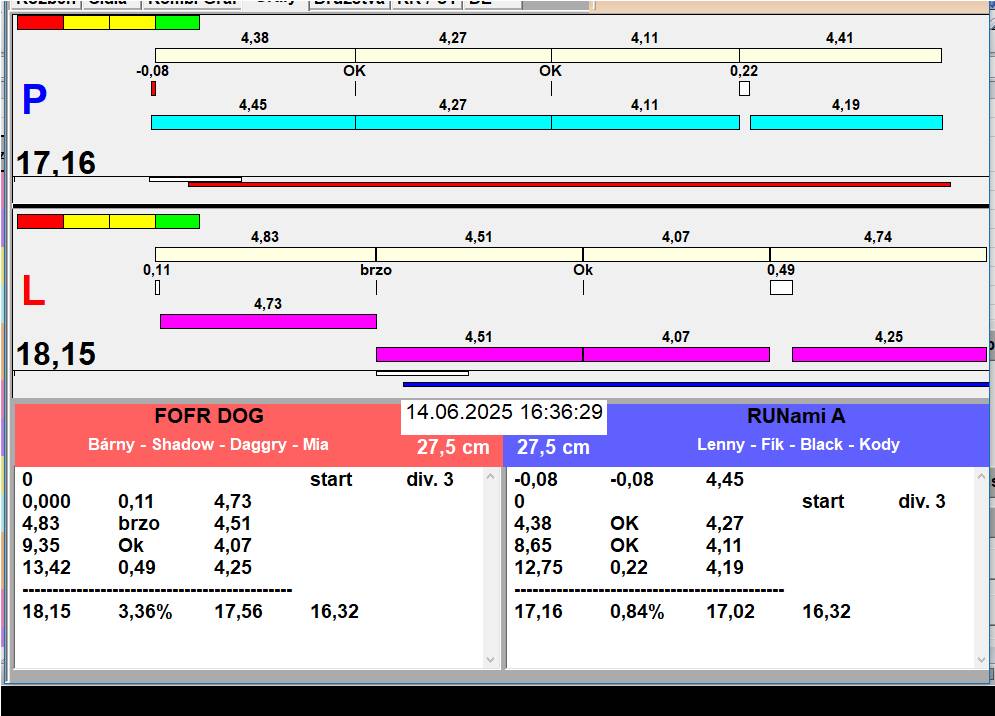Select the RR / ST tab

(x=427, y=3)
